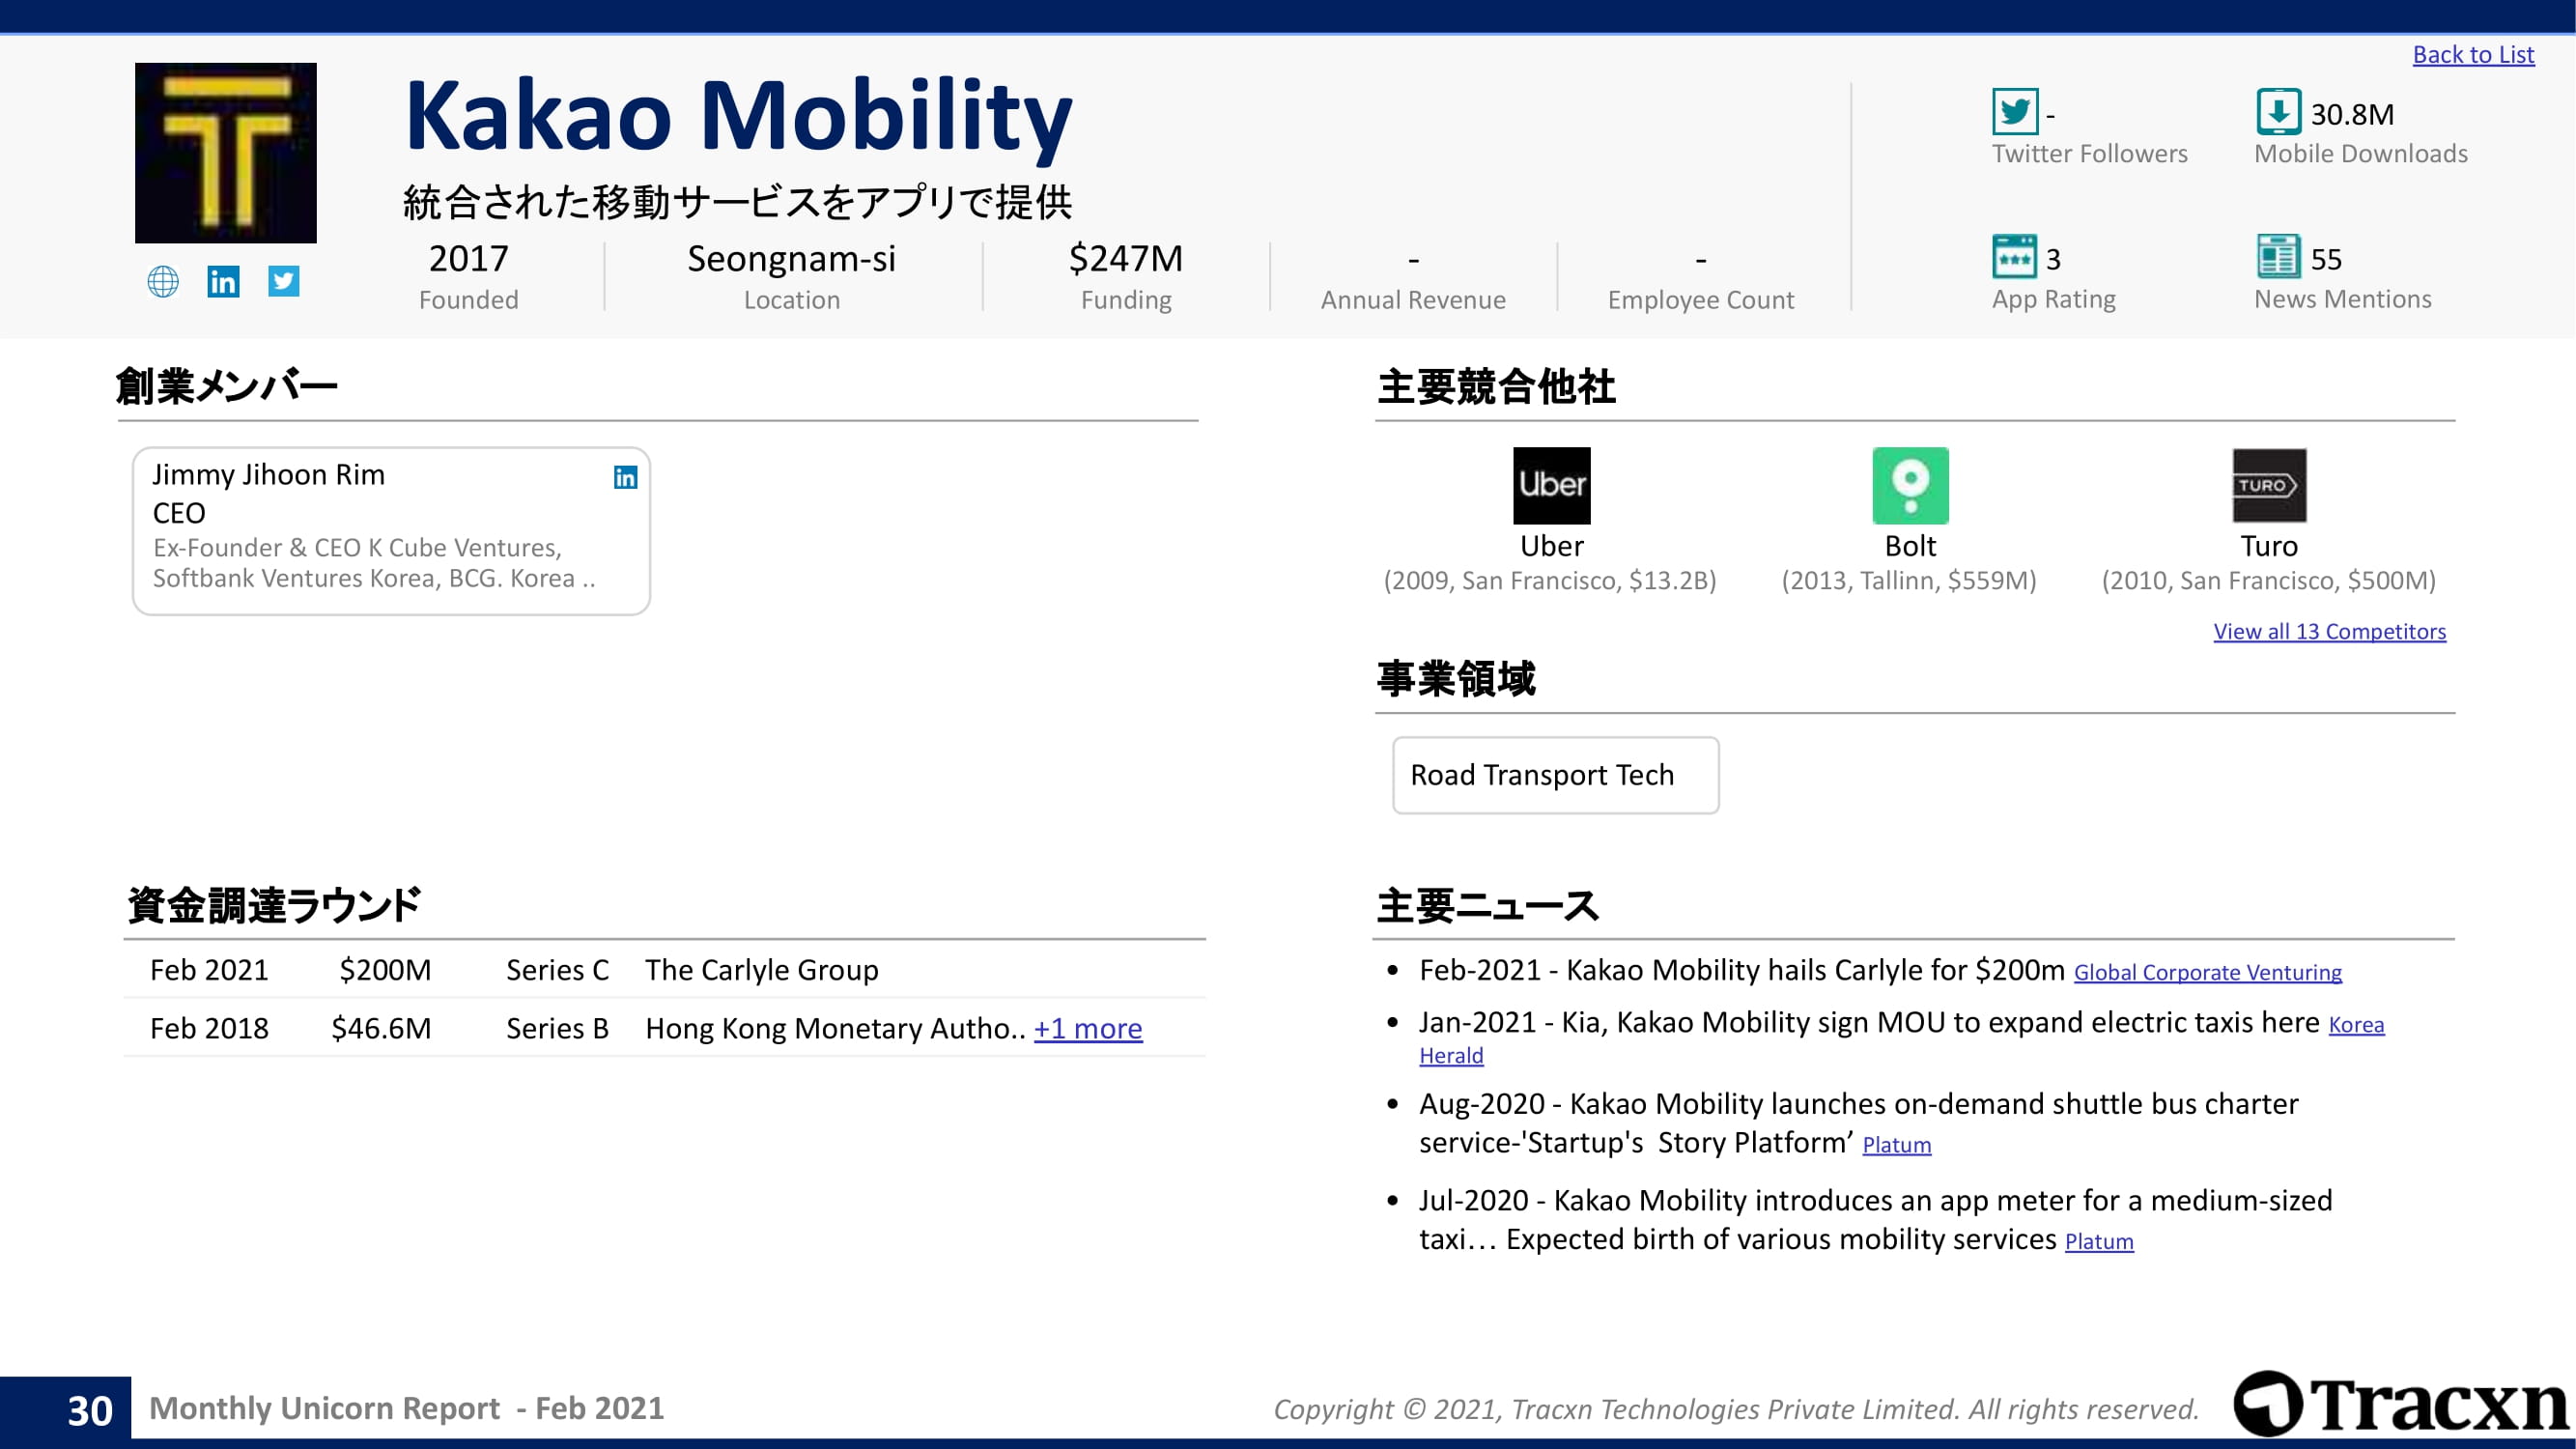Viewport: 2576px width, 1449px height.
Task: Click the Kakao Mobility yellow T logo
Action: (226, 153)
